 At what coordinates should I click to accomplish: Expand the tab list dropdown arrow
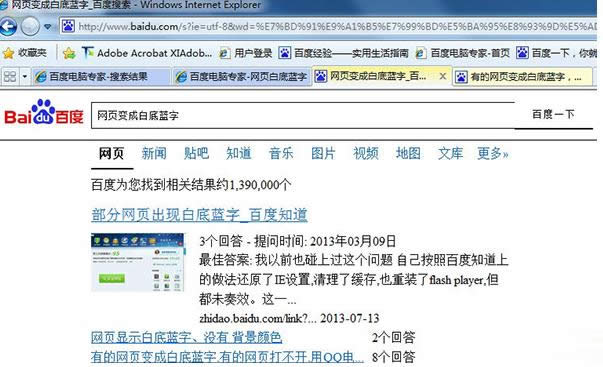(x=25, y=77)
